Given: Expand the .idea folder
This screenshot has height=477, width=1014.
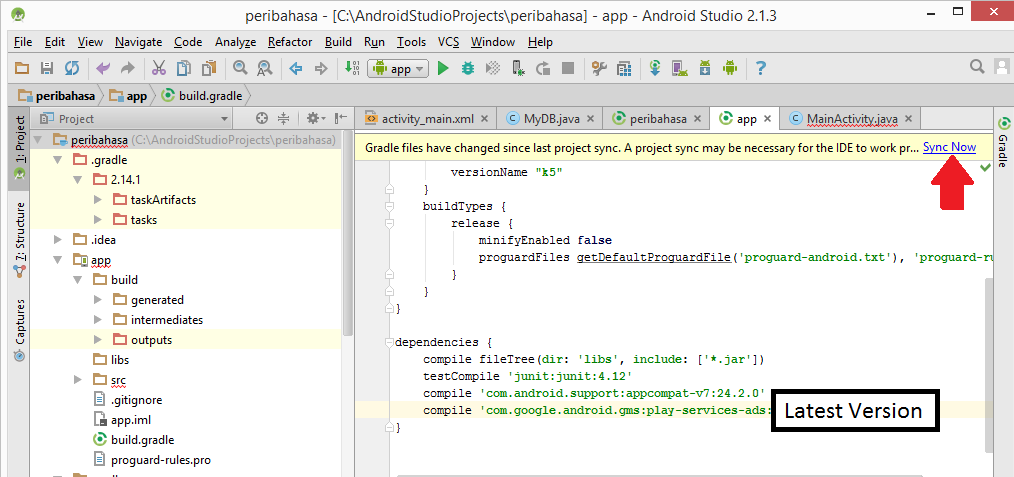Looking at the screenshot, I should (x=58, y=240).
